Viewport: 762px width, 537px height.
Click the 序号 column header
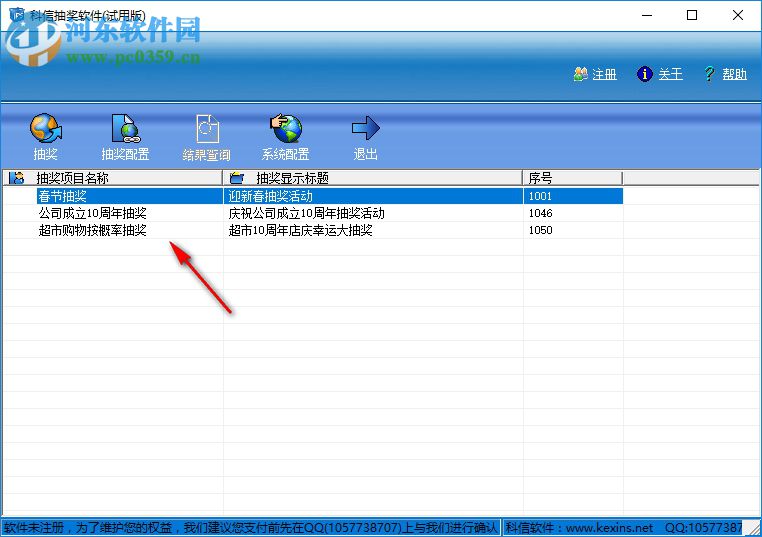point(572,178)
